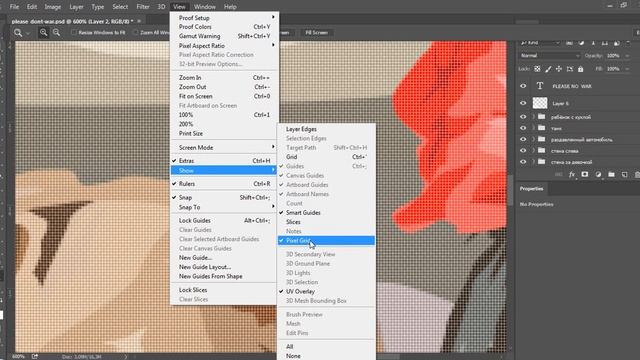Expand the ребёнок с куклой group
Image resolution: width=640 pixels, height=360 pixels.
533,117
